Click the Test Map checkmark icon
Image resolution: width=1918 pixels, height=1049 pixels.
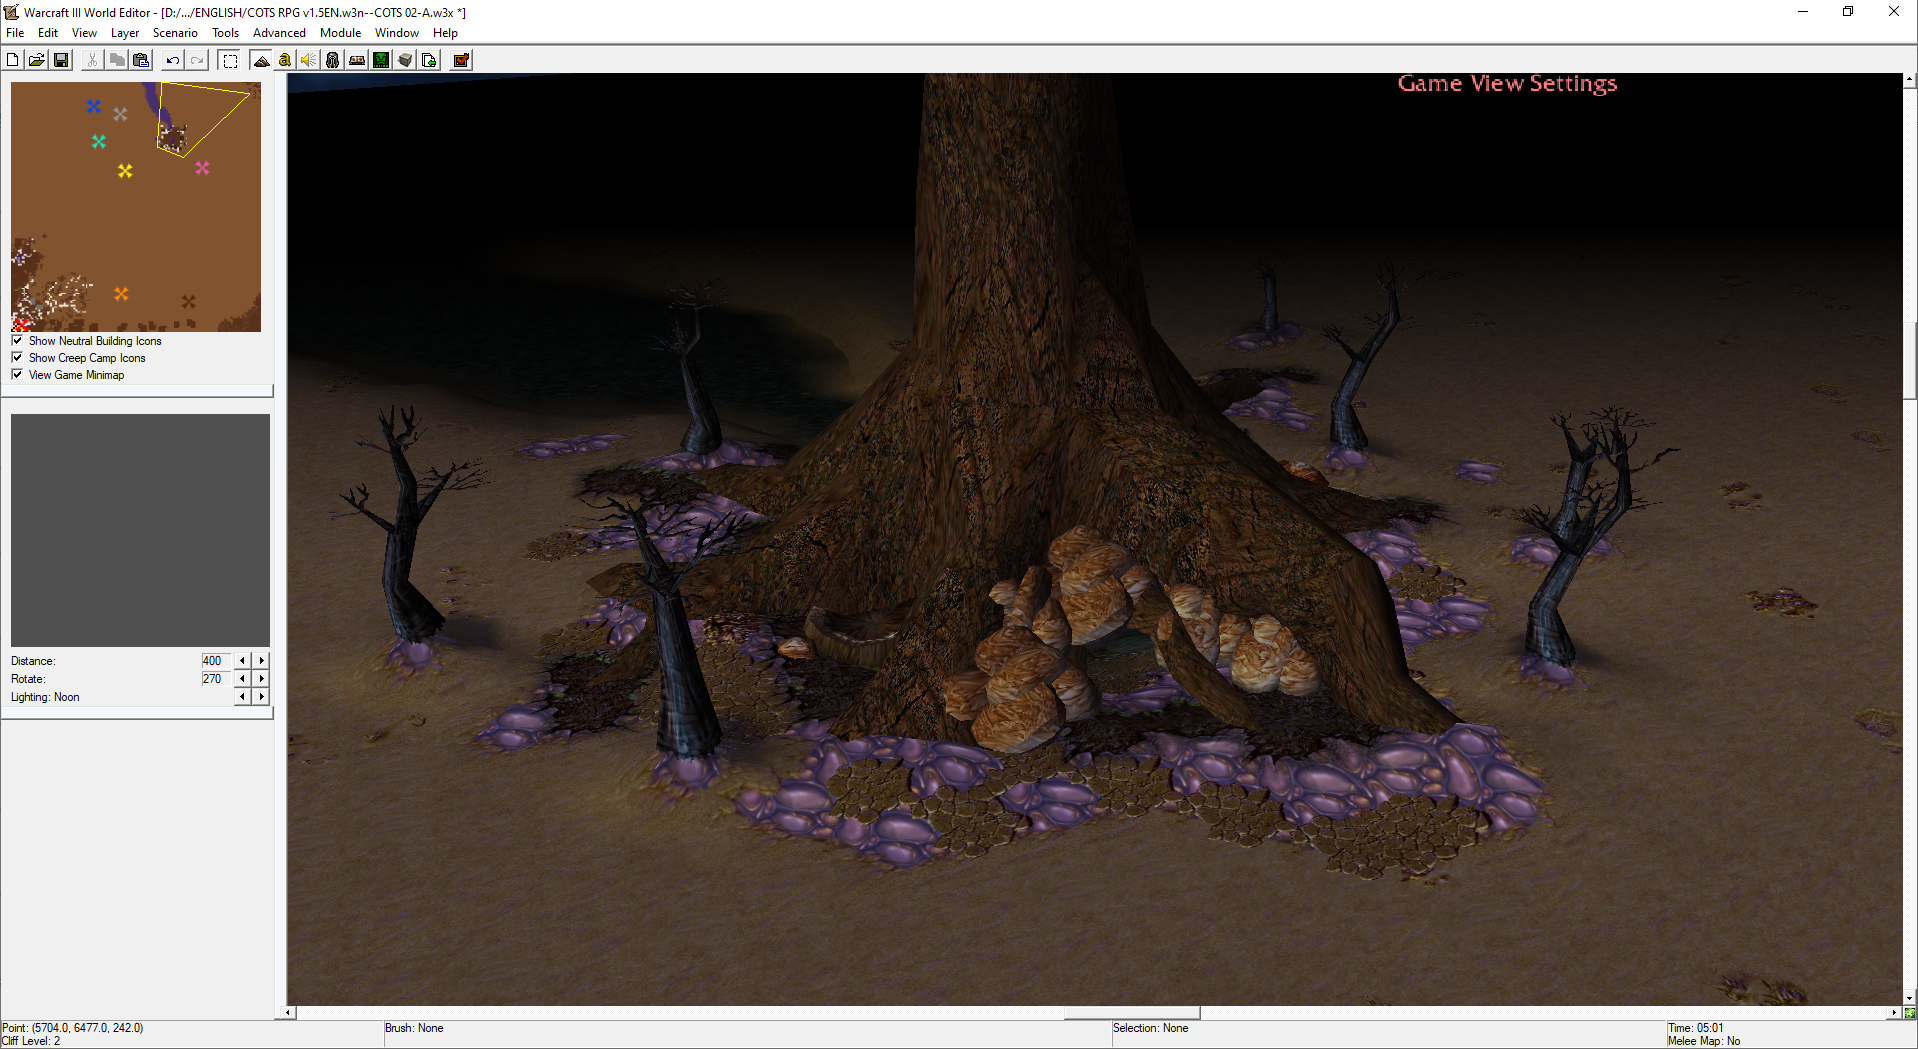point(461,60)
